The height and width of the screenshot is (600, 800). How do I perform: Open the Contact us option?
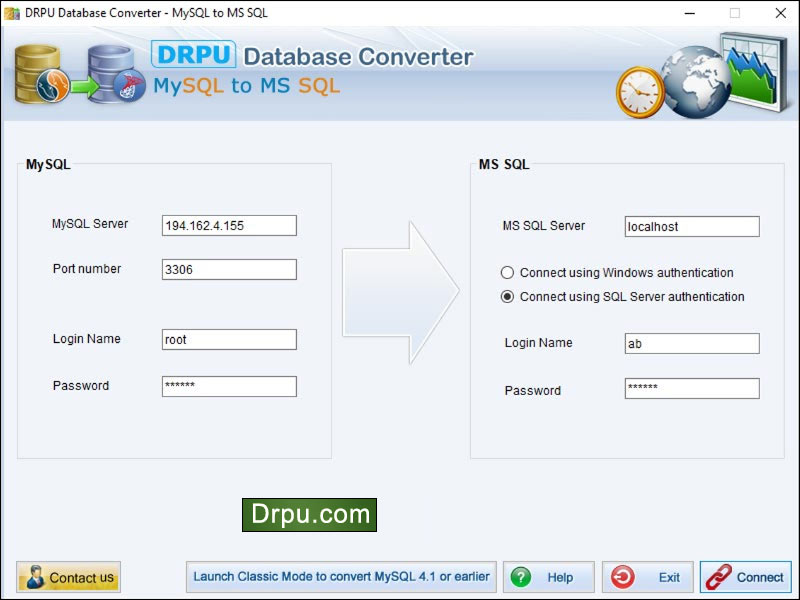68,577
